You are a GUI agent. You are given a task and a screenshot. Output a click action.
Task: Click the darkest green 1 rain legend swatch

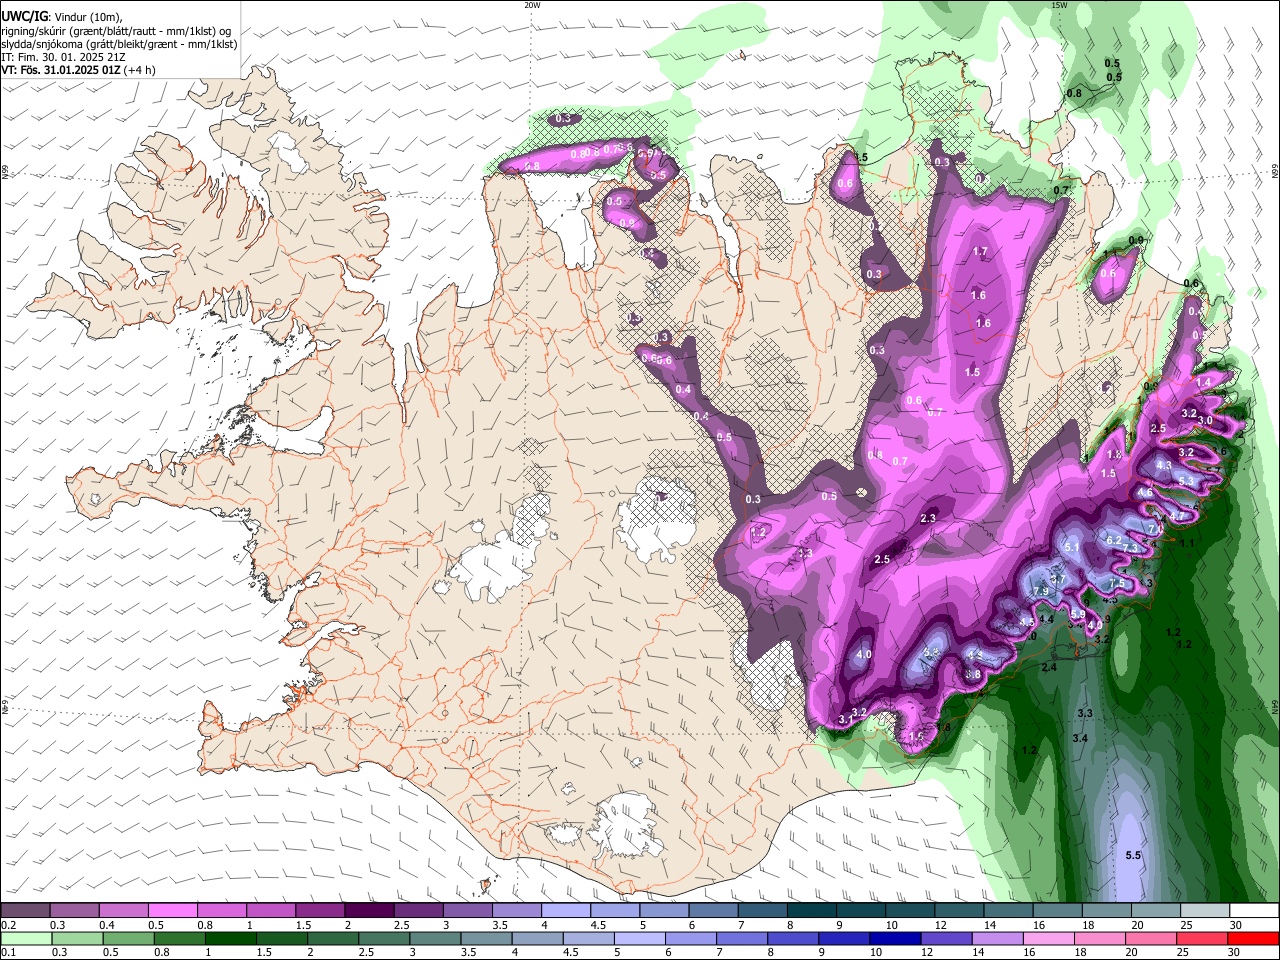tap(230, 939)
